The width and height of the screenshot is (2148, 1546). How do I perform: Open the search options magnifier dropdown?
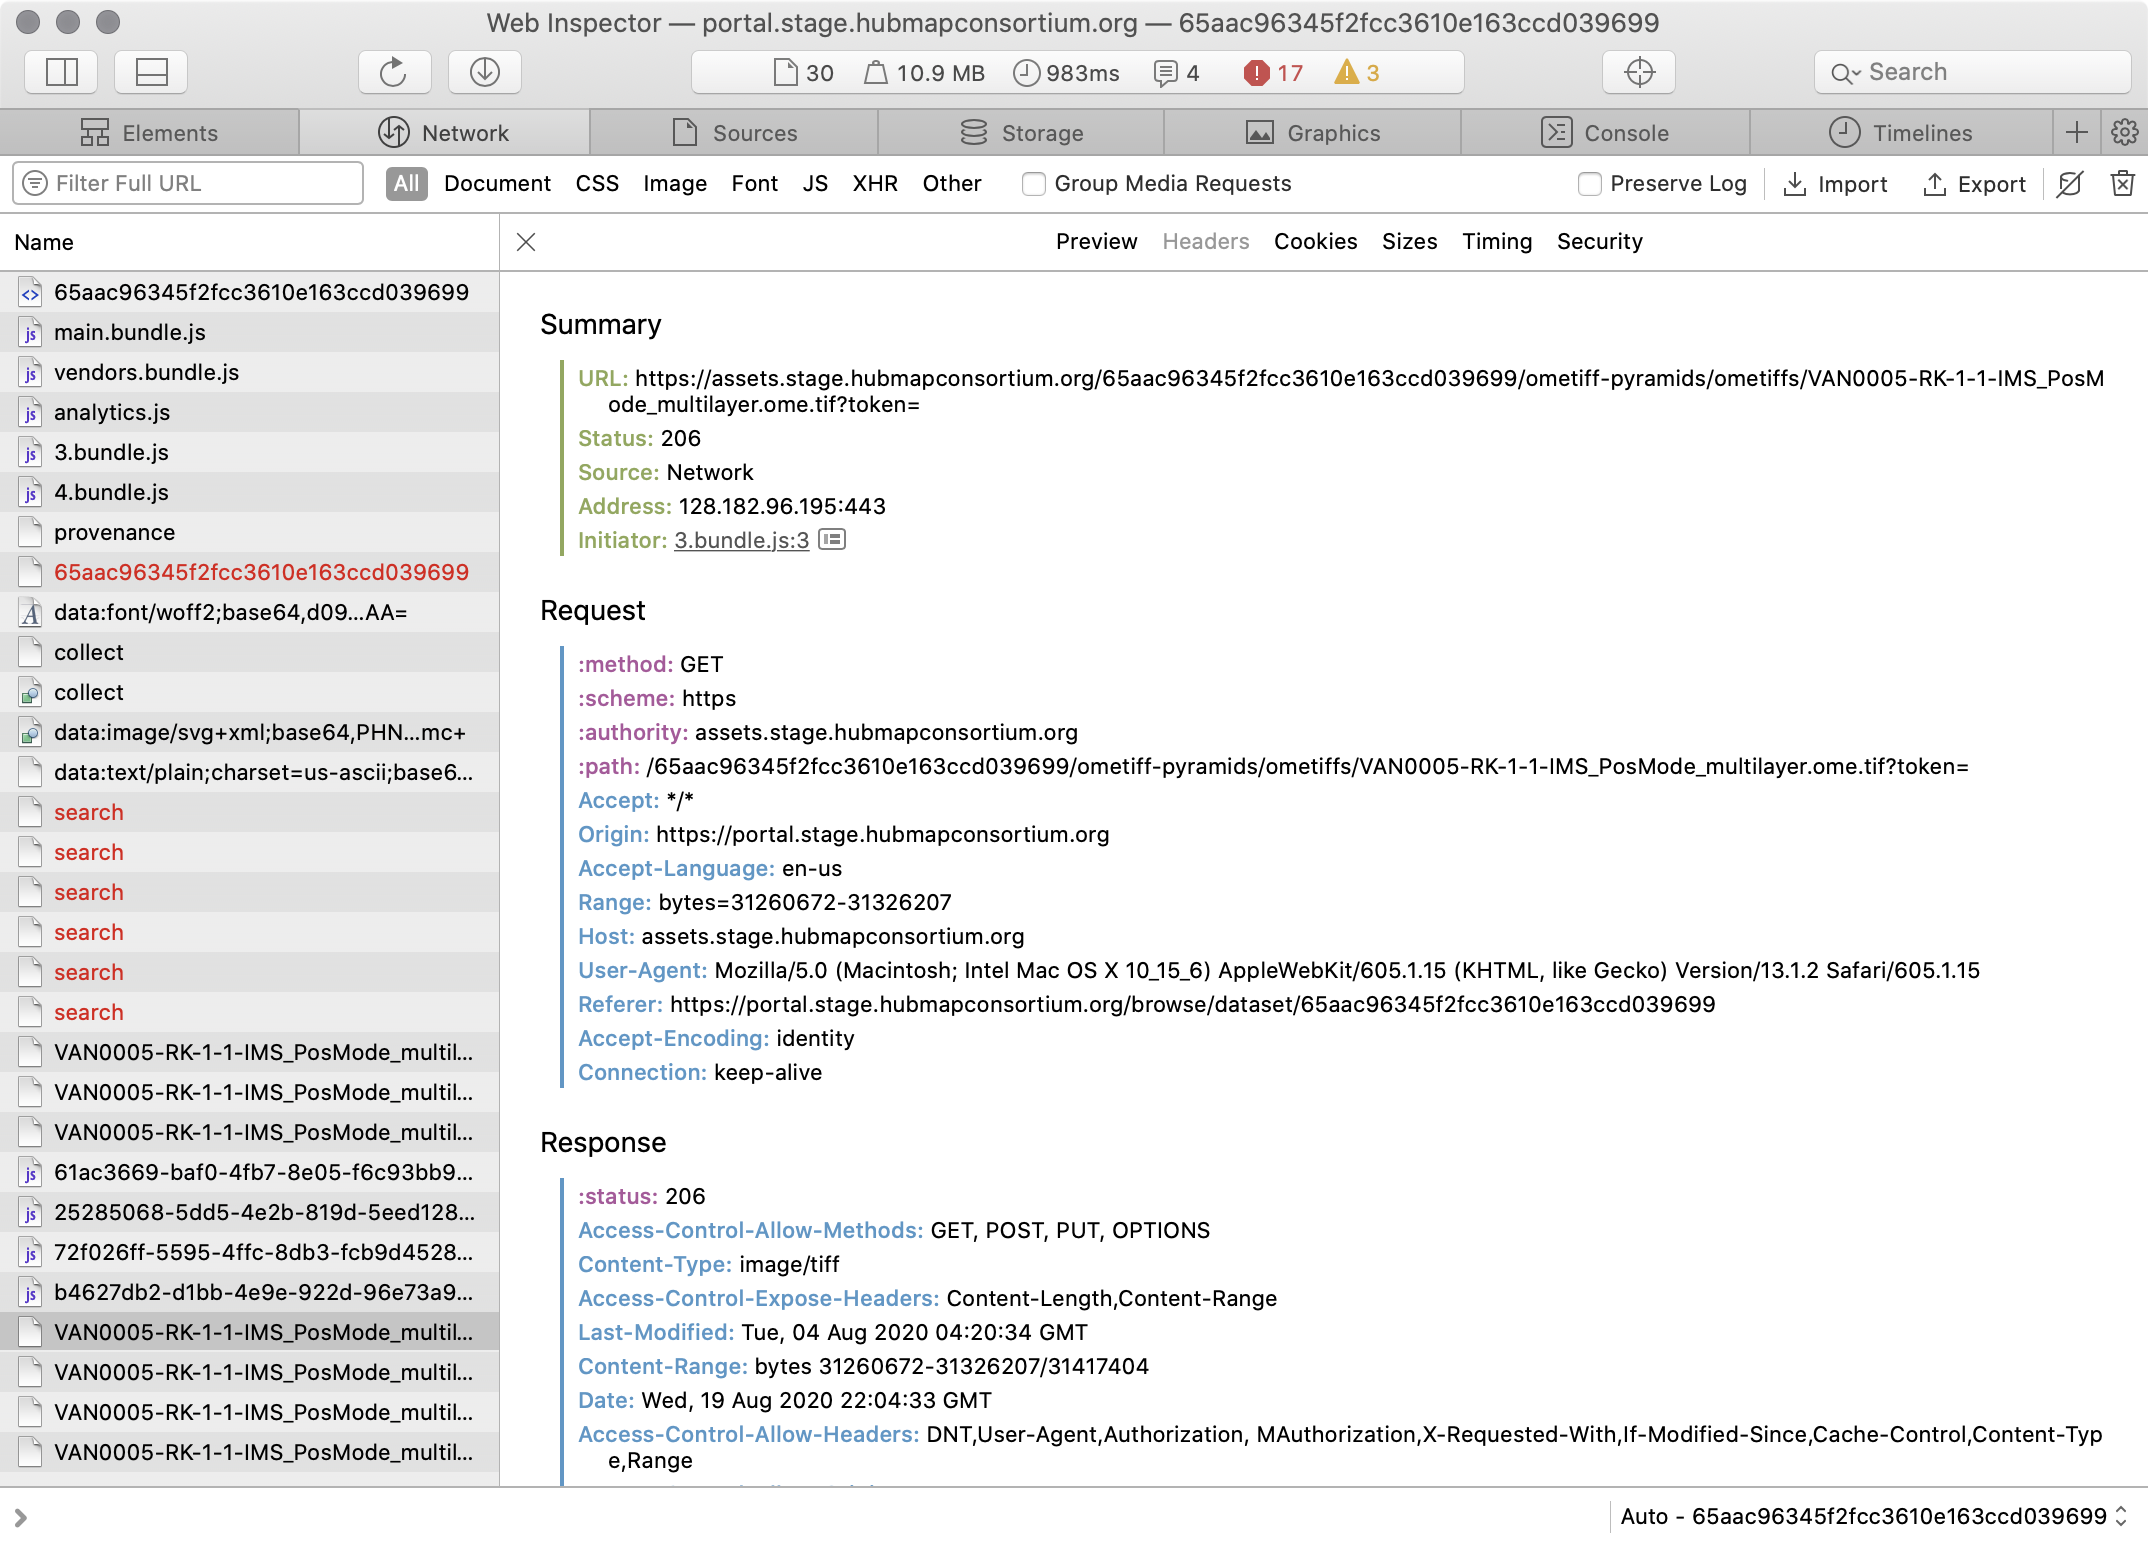1847,72
